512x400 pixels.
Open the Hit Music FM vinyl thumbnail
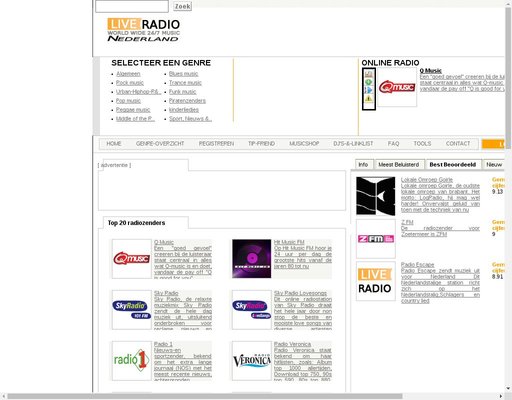(252, 259)
